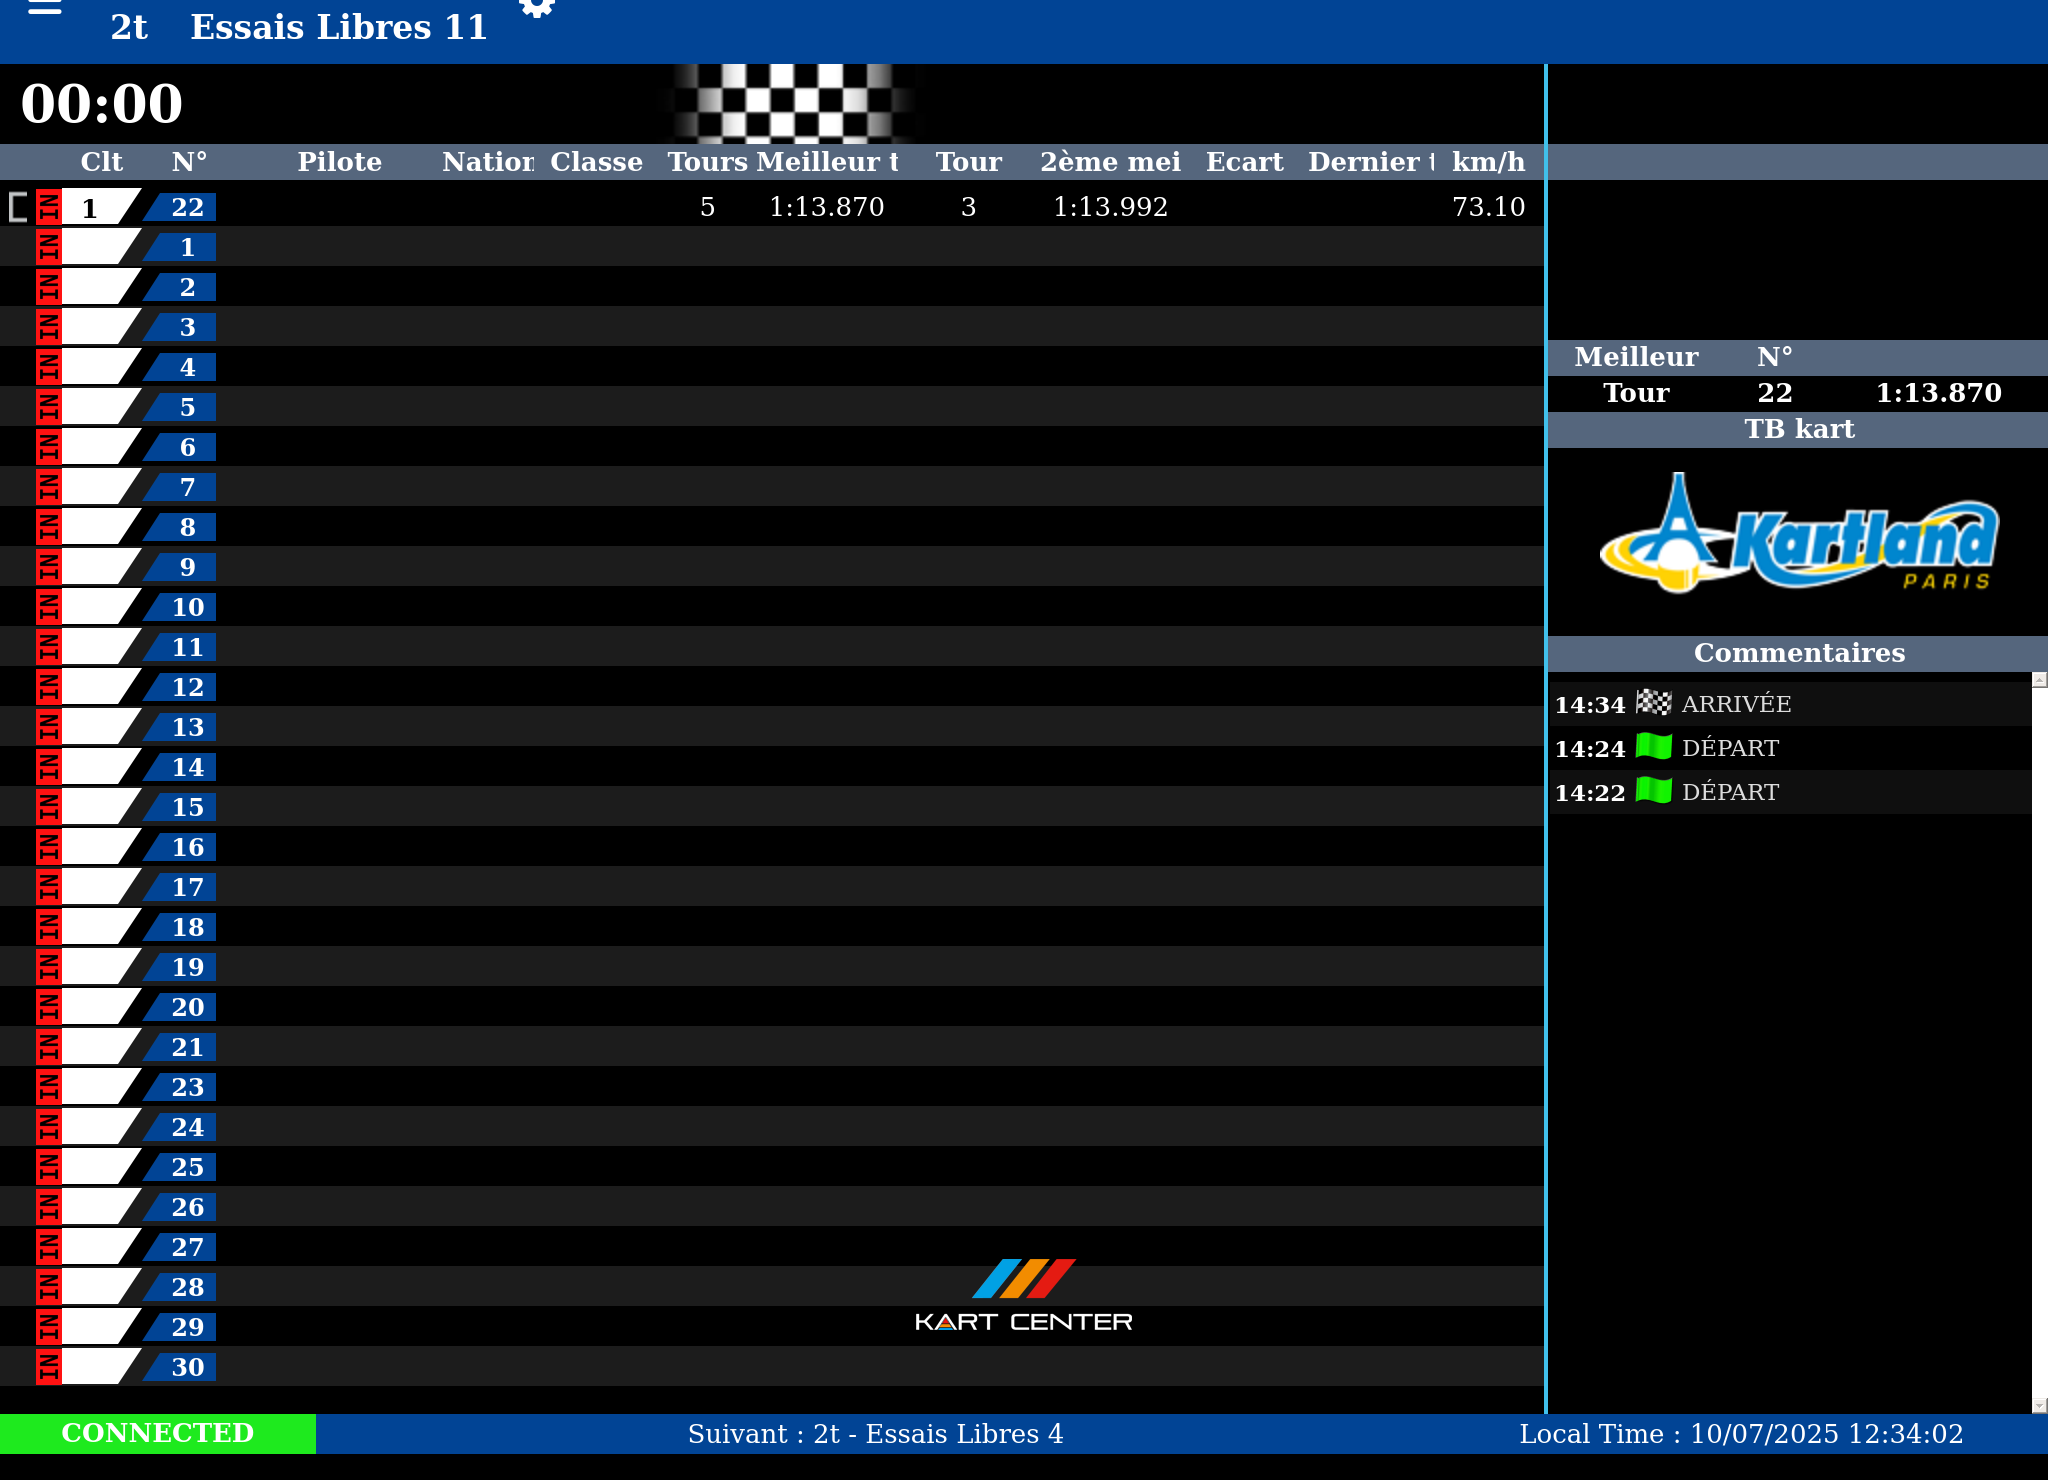The width and height of the screenshot is (2048, 1480).
Task: Click the red IN badge for kart 22
Action: tap(48, 207)
